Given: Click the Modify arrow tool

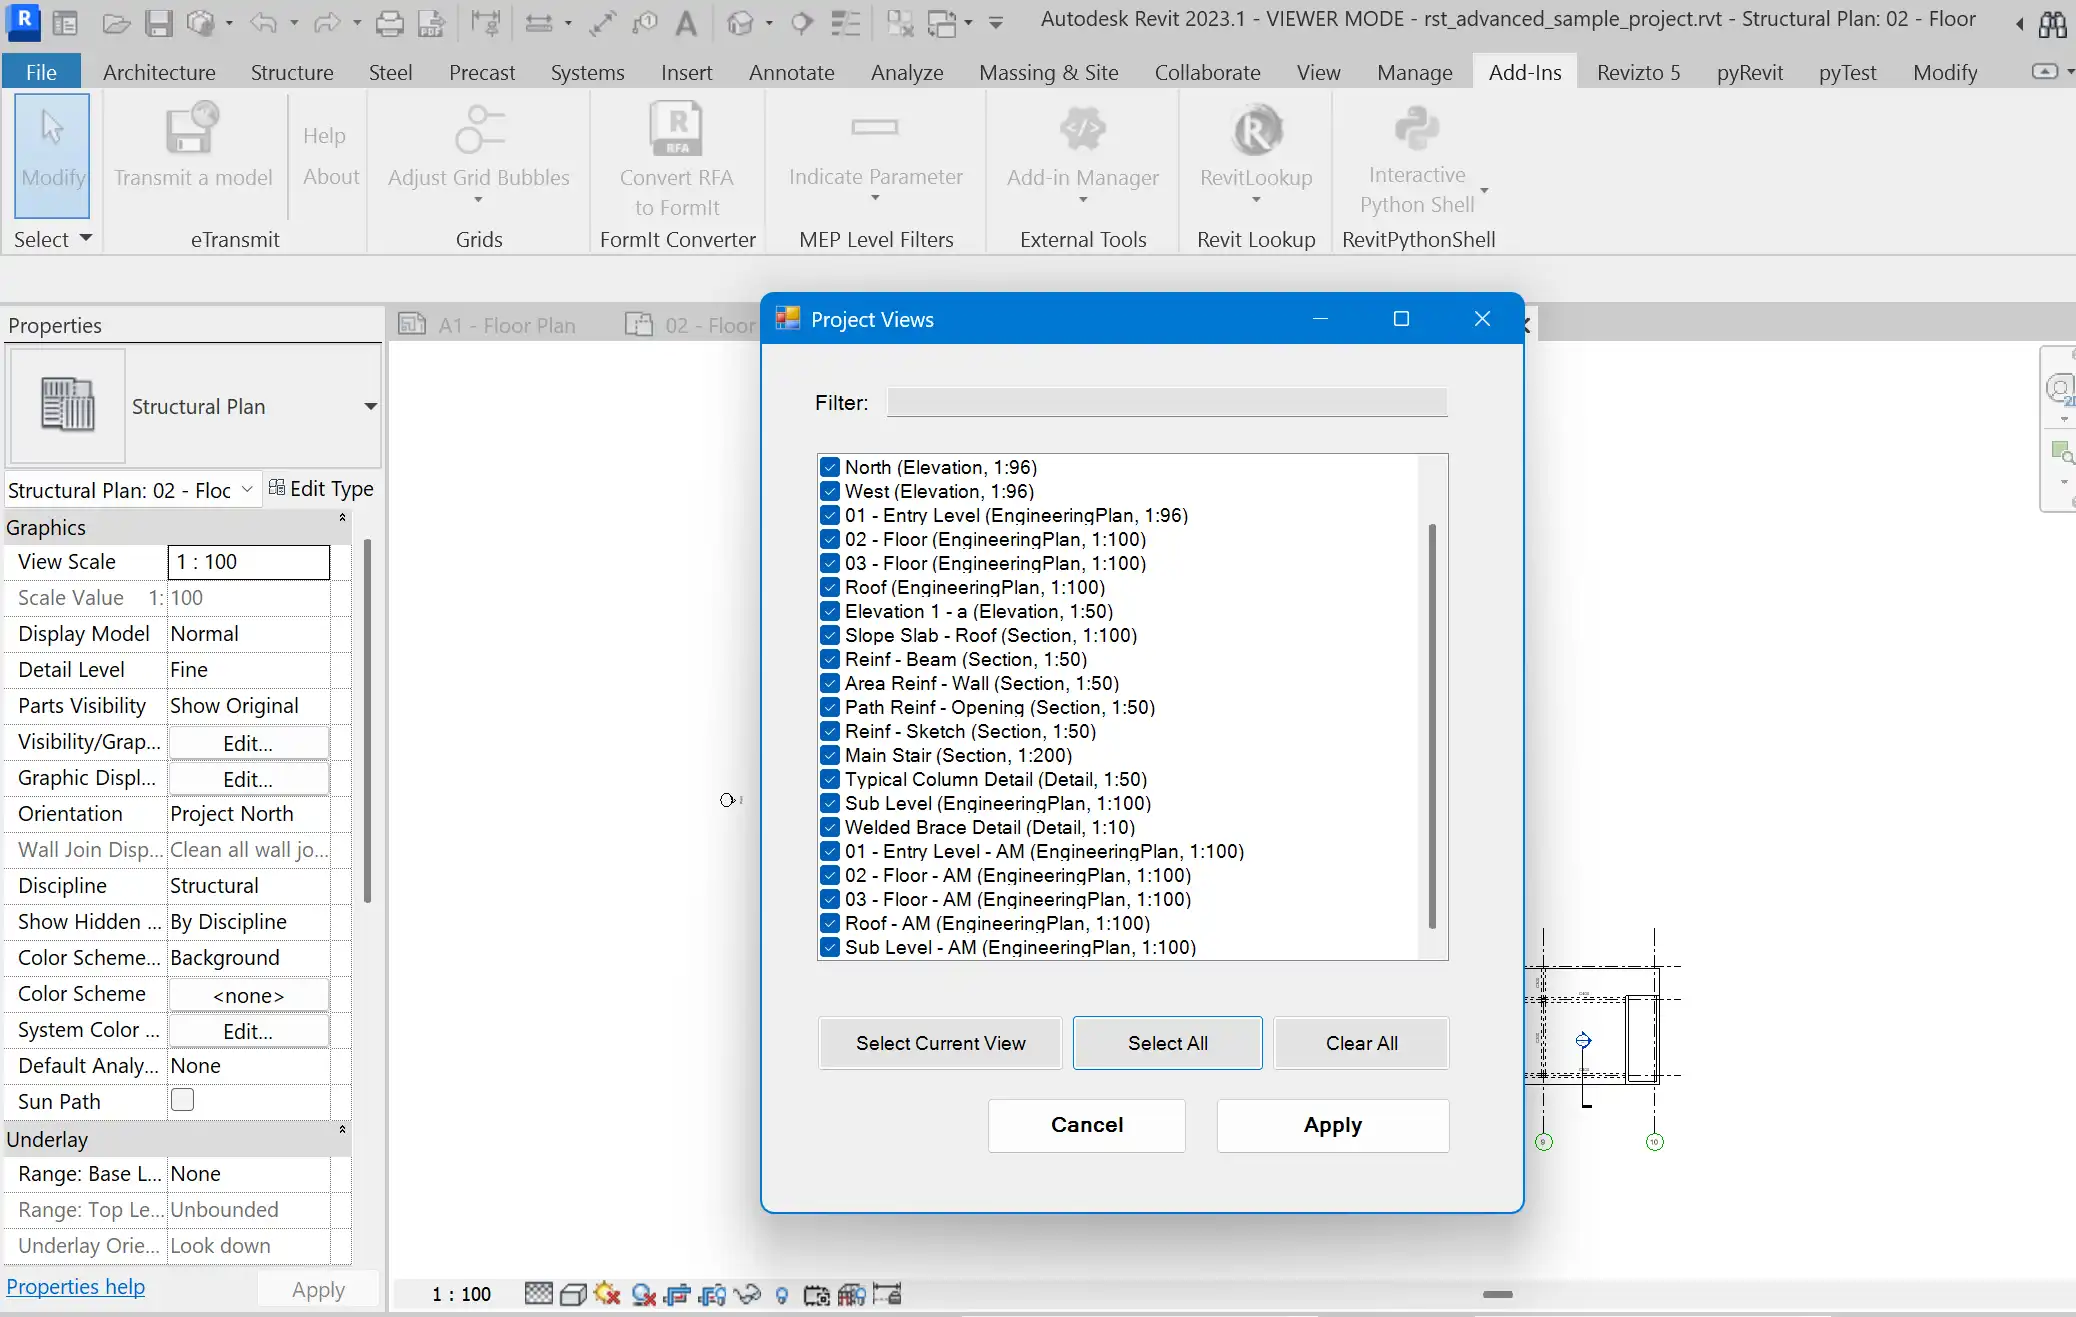Looking at the screenshot, I should point(52,155).
